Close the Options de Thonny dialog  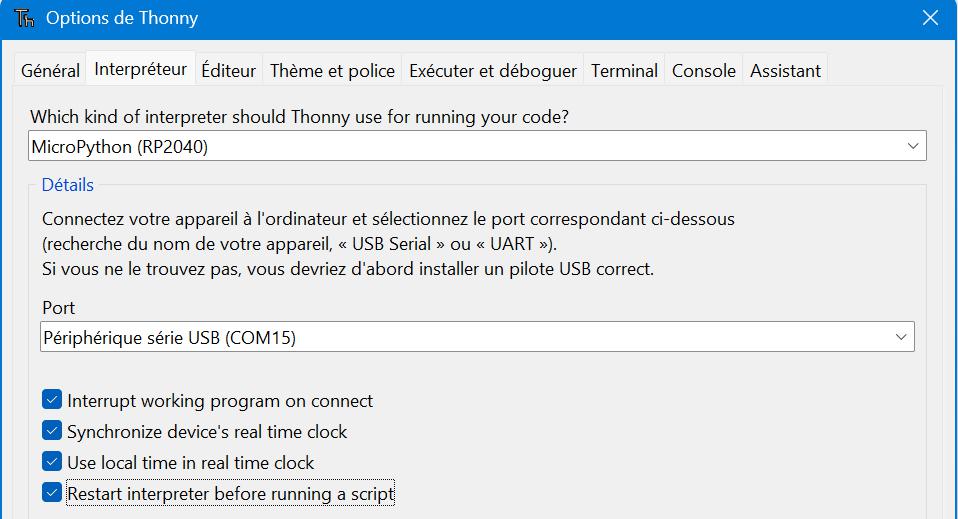pos(930,18)
